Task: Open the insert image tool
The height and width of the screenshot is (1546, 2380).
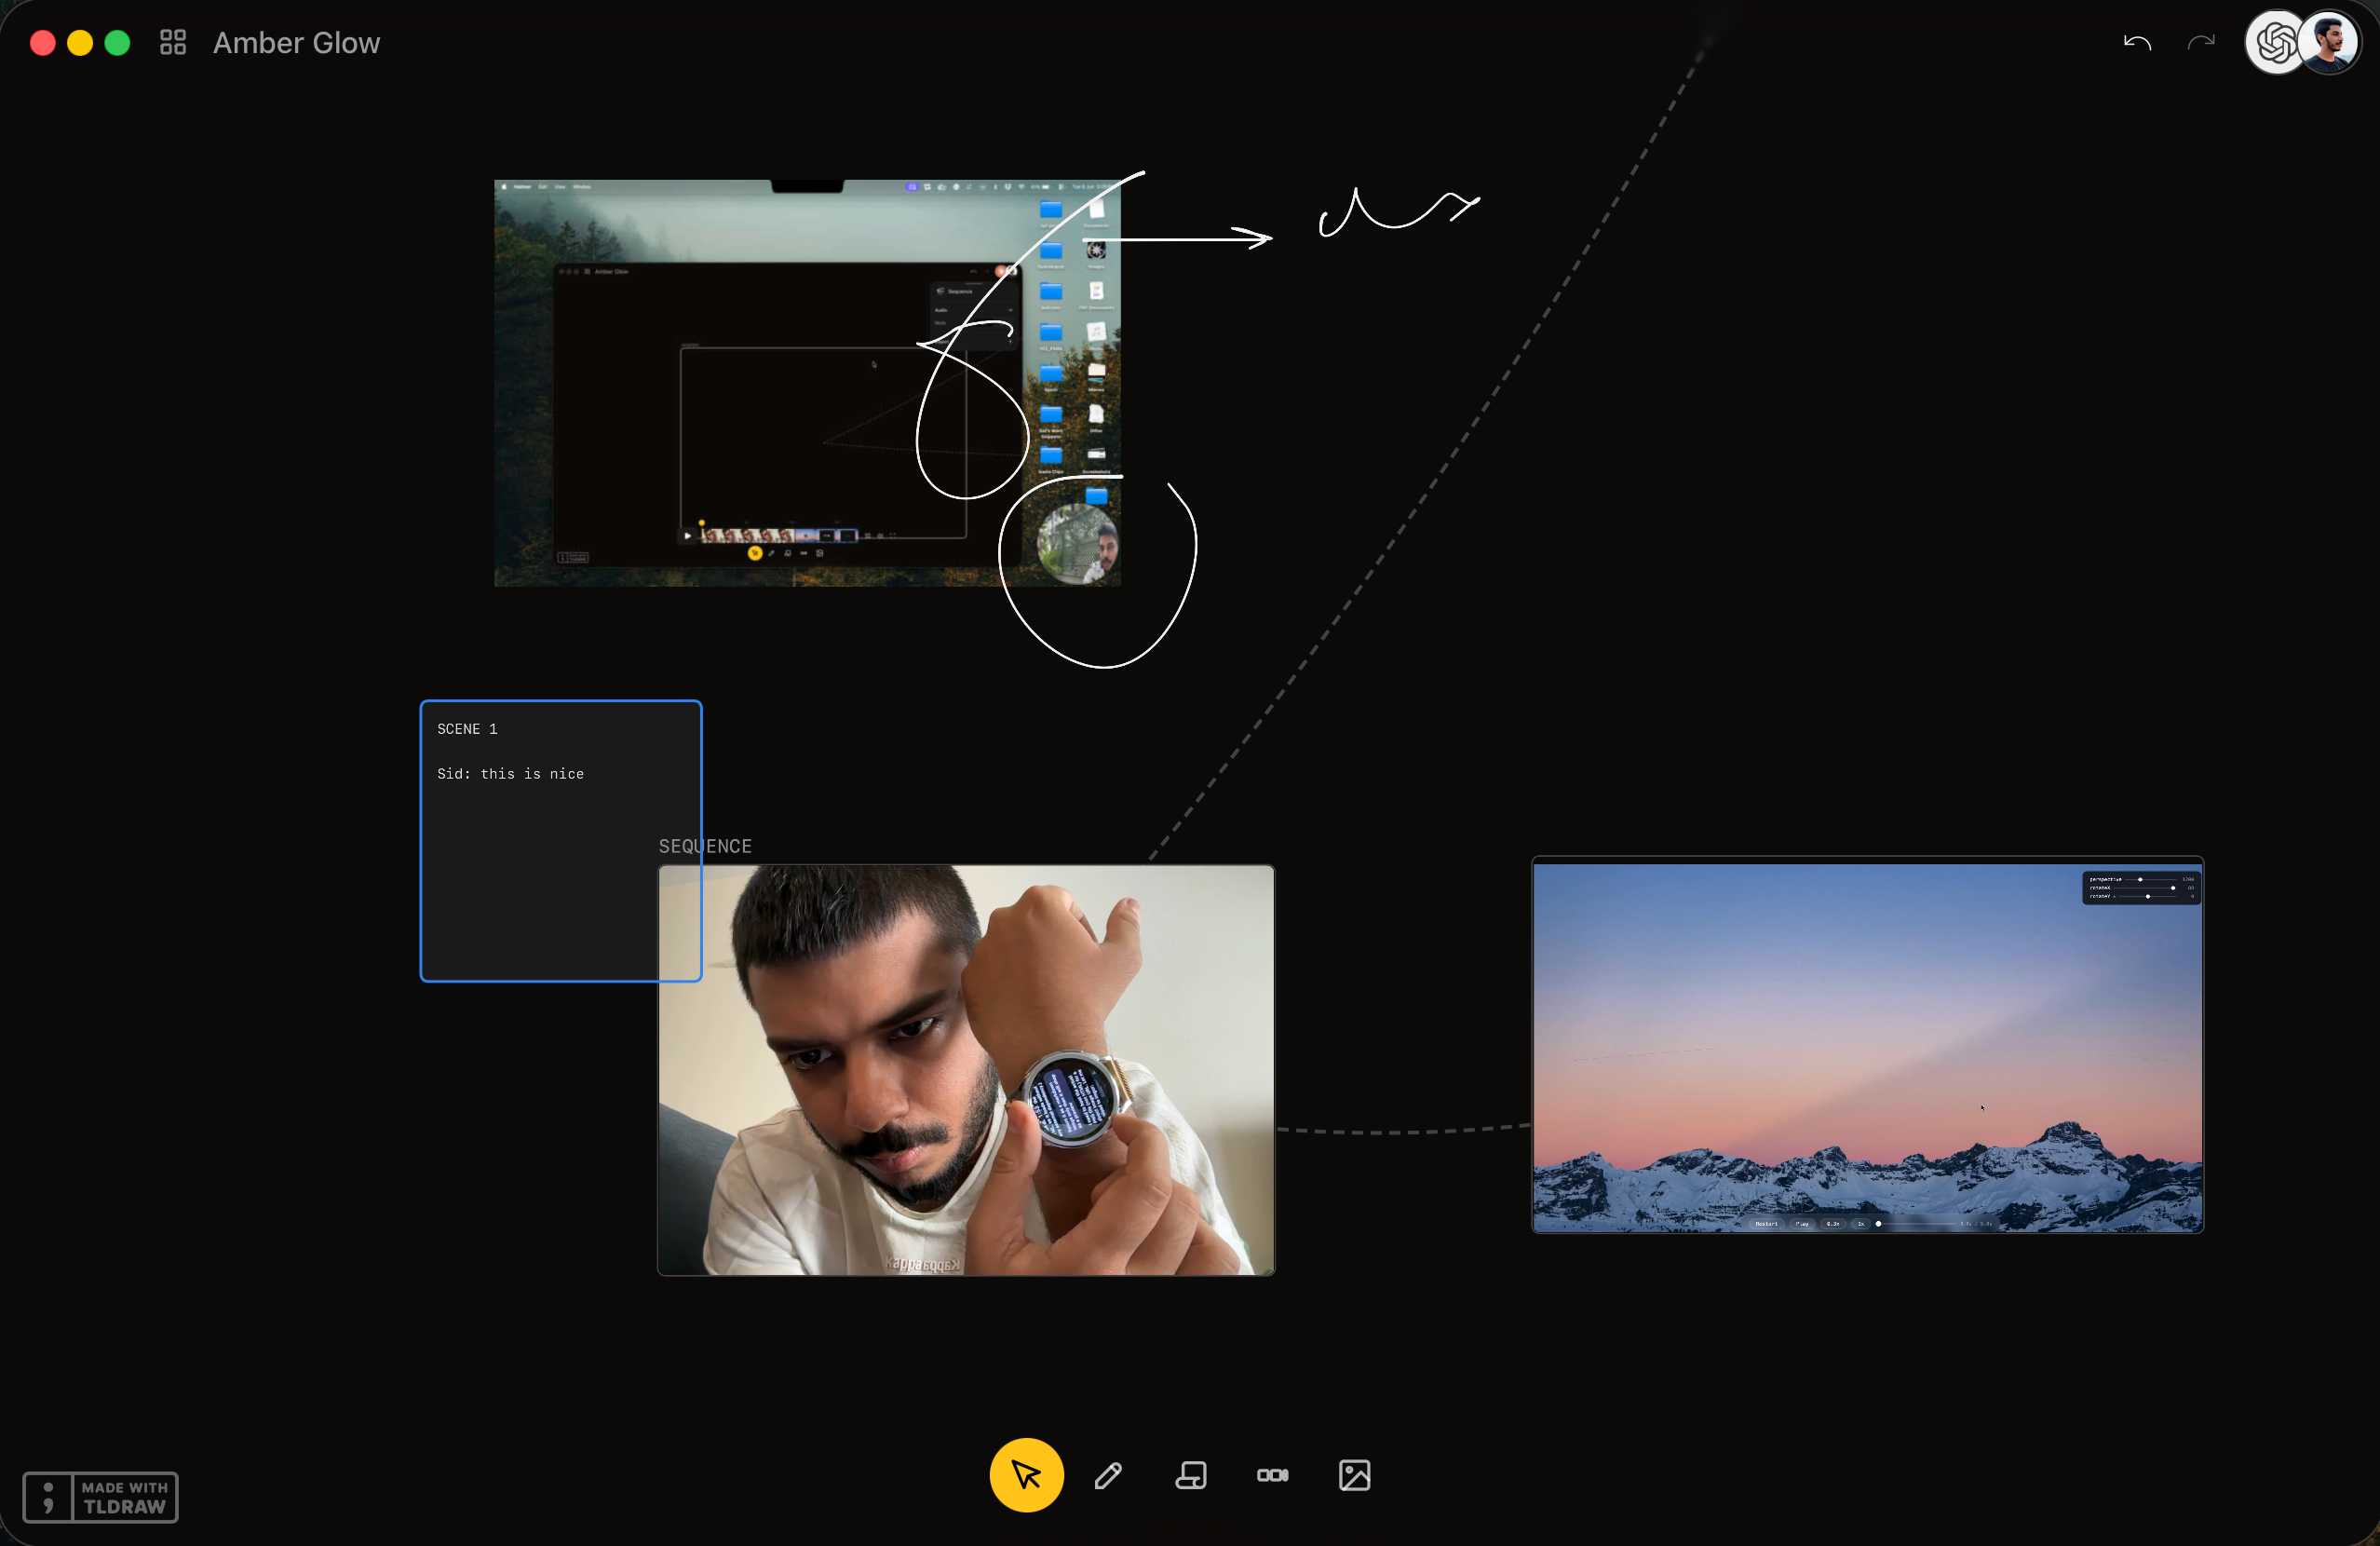Action: tap(1354, 1475)
